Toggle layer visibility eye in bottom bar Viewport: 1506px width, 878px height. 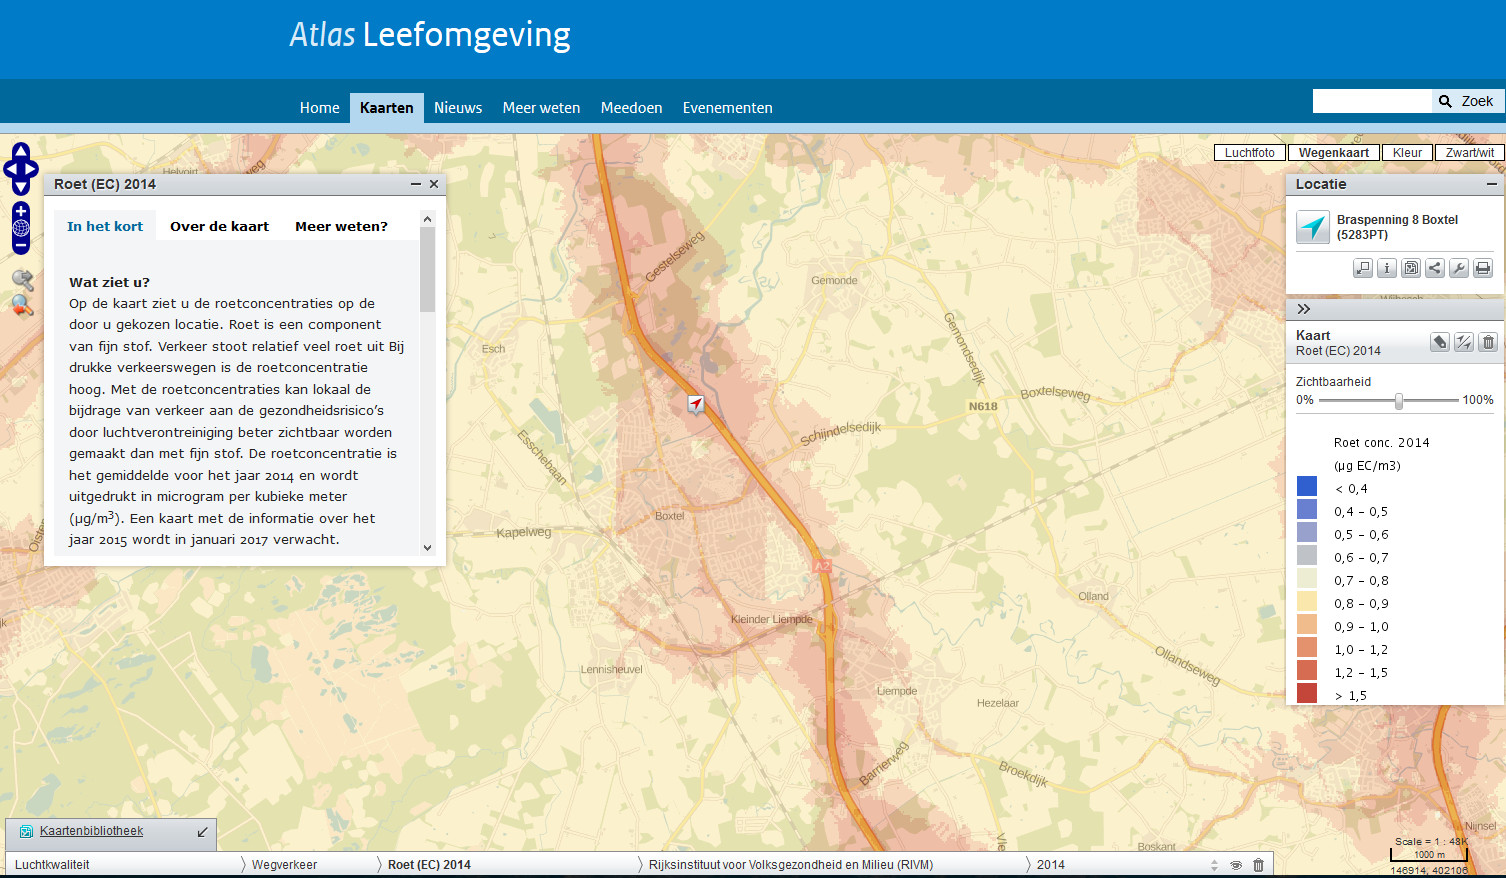(x=1236, y=865)
